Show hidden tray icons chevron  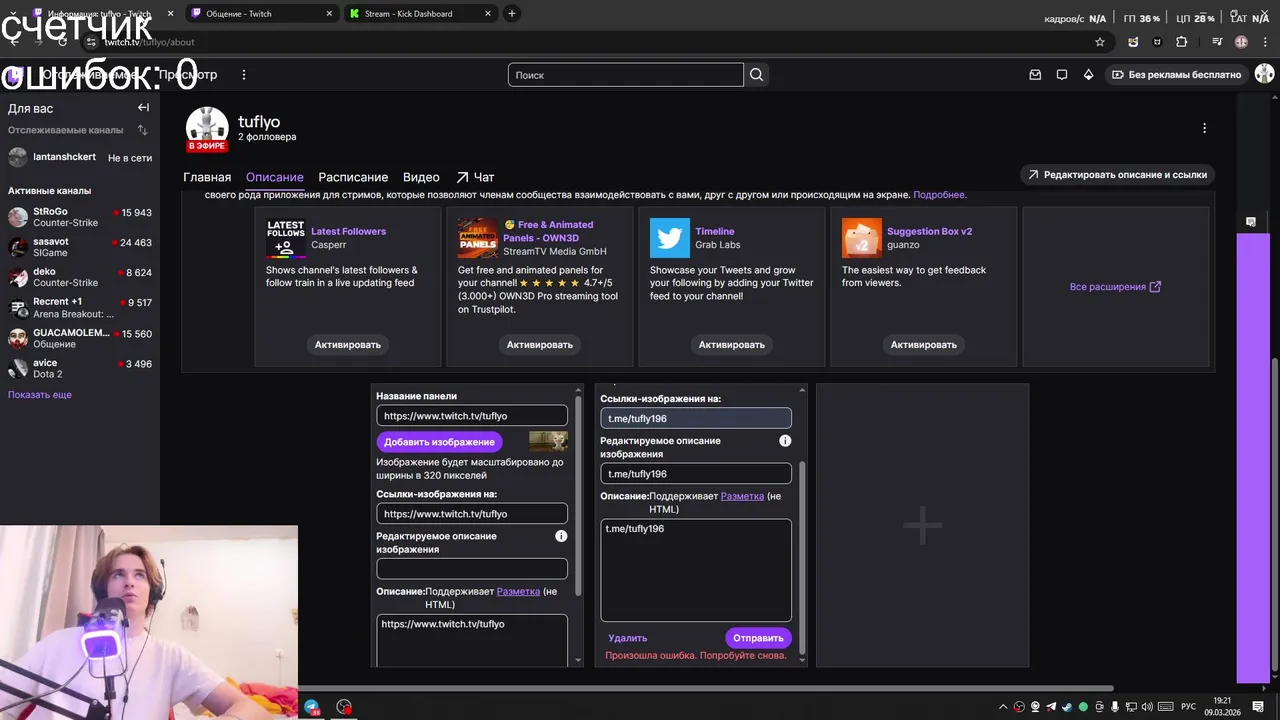(1003, 707)
